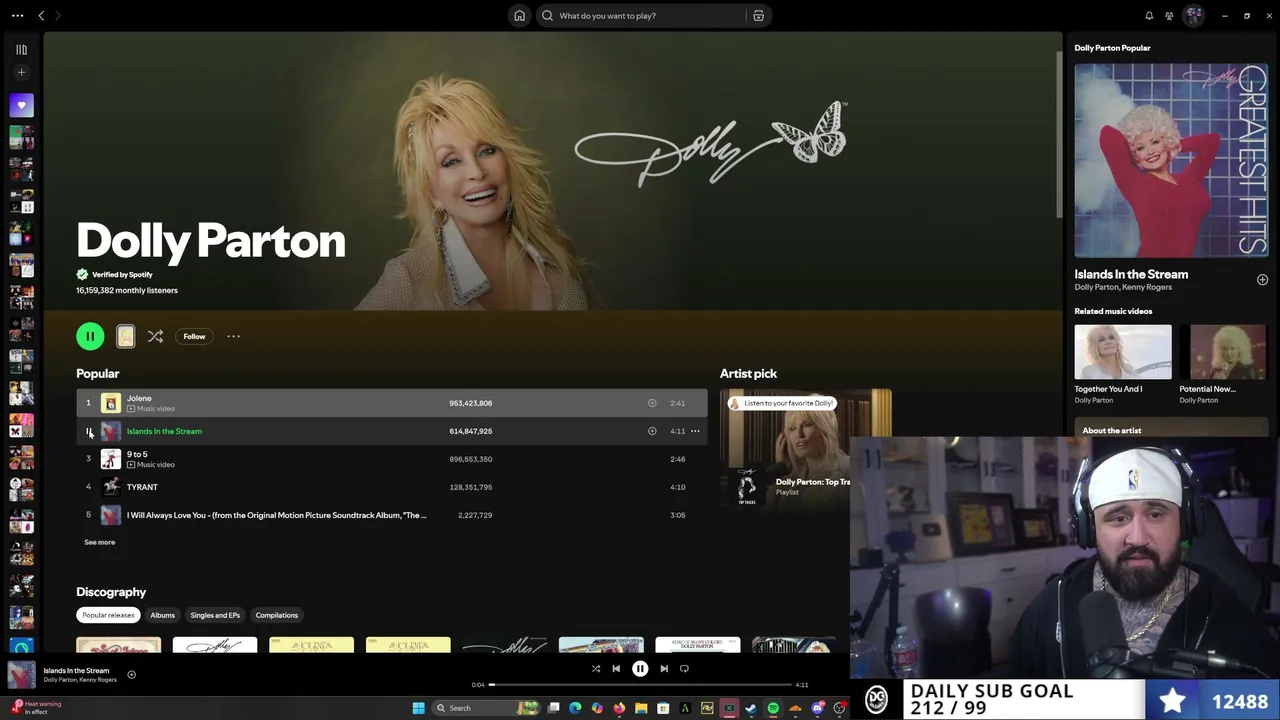Open the Windows Start menu
The width and height of the screenshot is (1280, 720).
coord(418,708)
